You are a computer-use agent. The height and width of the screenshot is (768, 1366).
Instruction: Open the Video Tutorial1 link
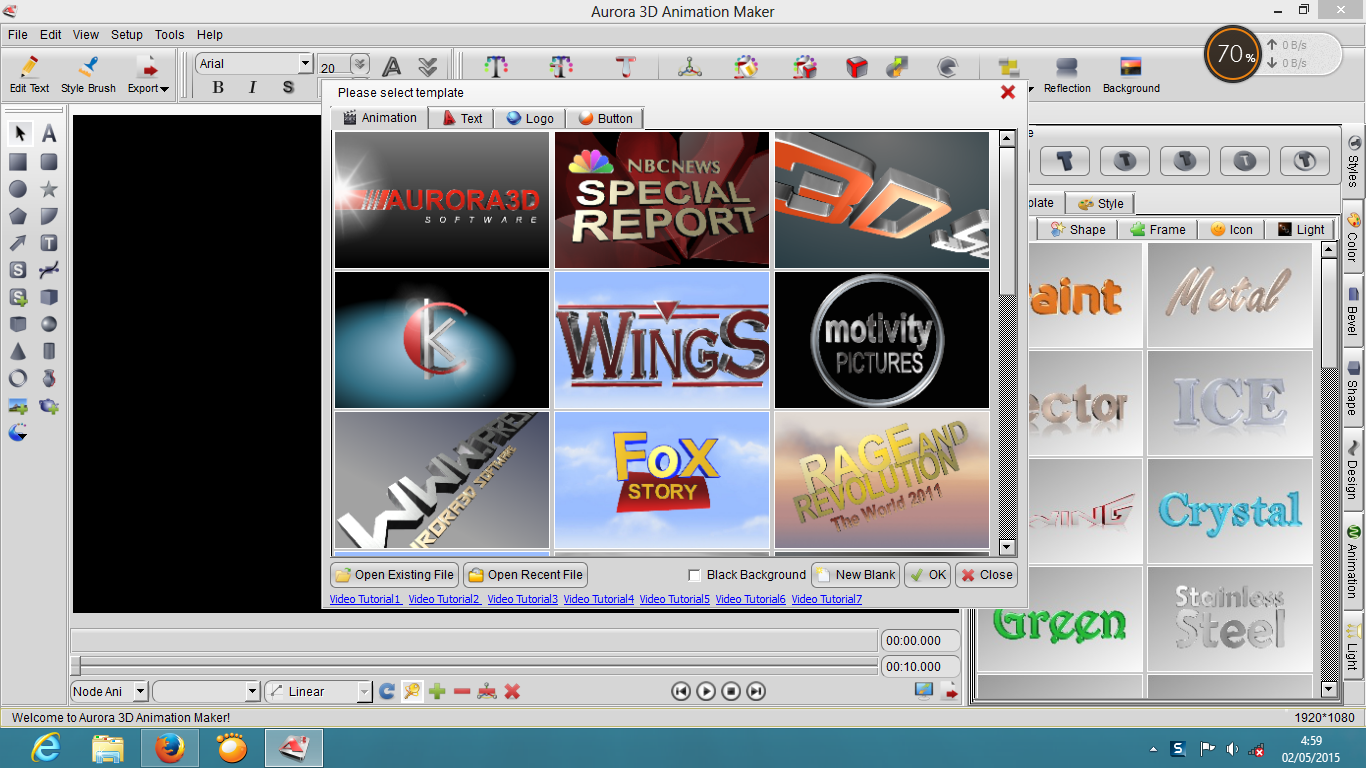pyautogui.click(x=365, y=599)
